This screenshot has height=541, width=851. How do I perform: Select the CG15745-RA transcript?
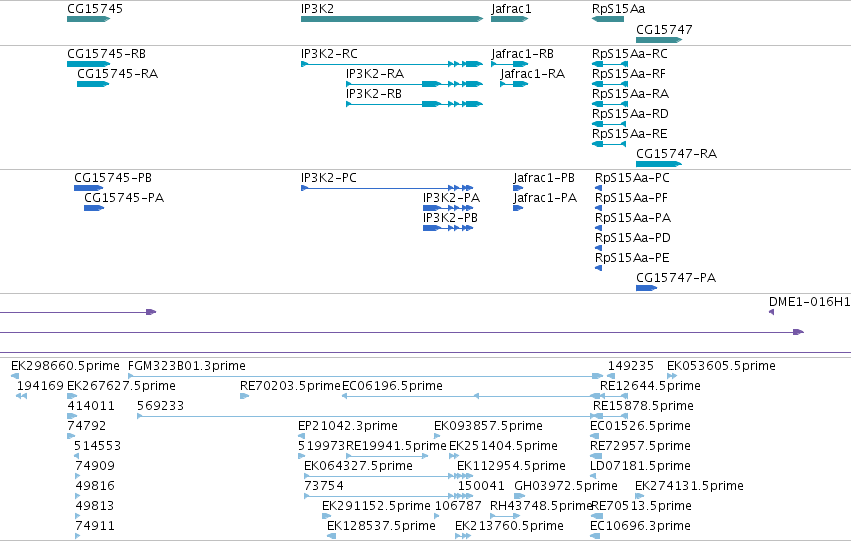pyautogui.click(x=93, y=84)
